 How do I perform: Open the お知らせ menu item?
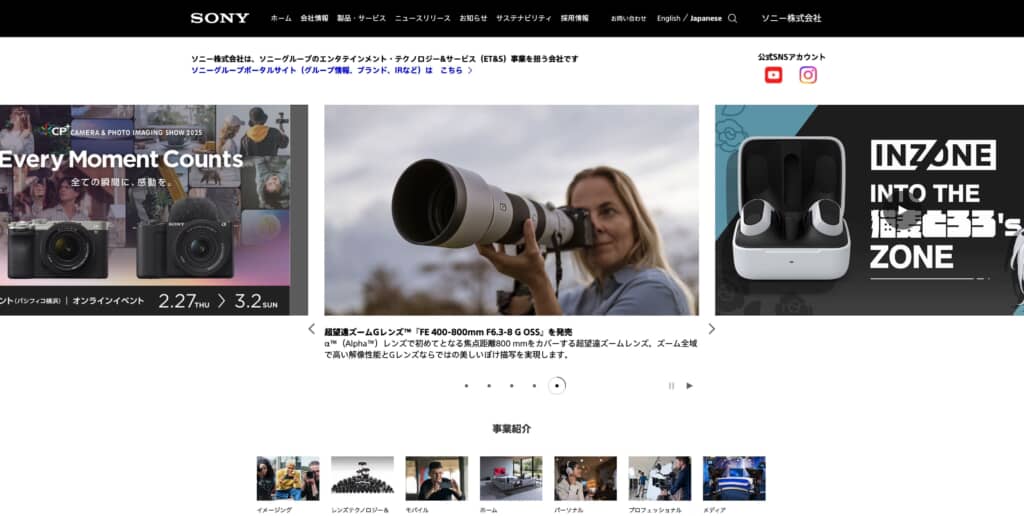point(473,18)
